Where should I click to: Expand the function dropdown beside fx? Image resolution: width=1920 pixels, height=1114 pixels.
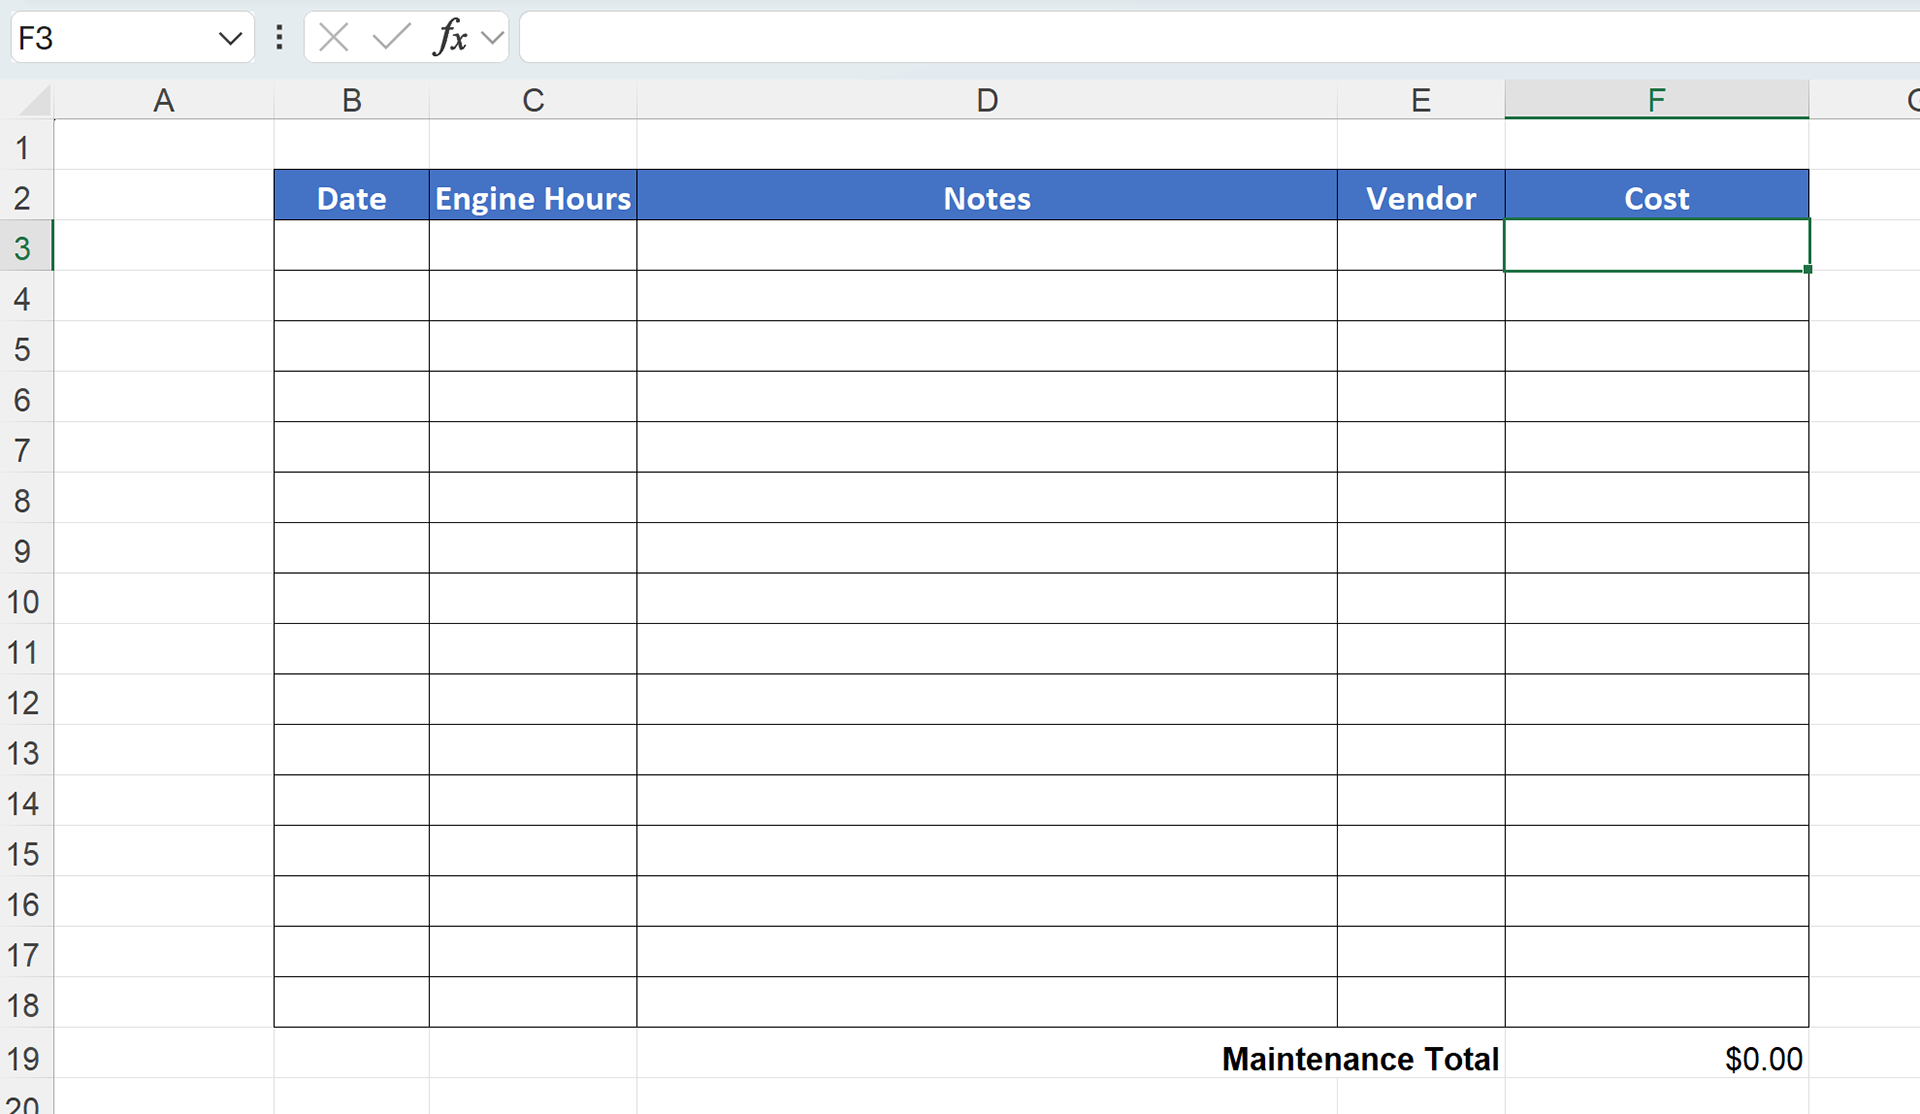492,38
